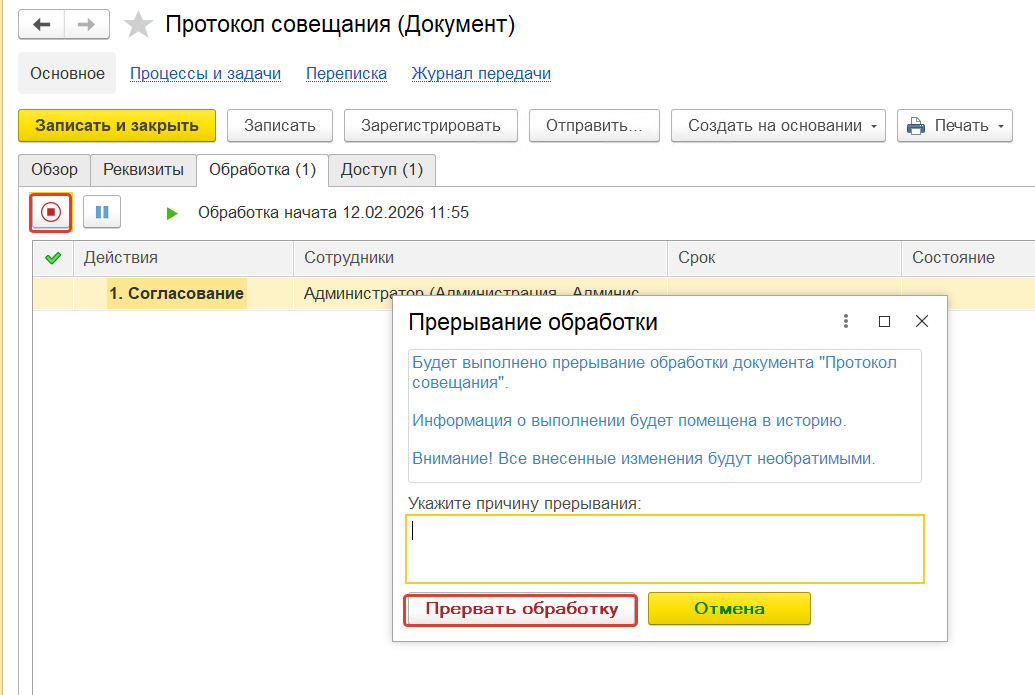Close the Прерывание обработки dialog

tap(922, 321)
